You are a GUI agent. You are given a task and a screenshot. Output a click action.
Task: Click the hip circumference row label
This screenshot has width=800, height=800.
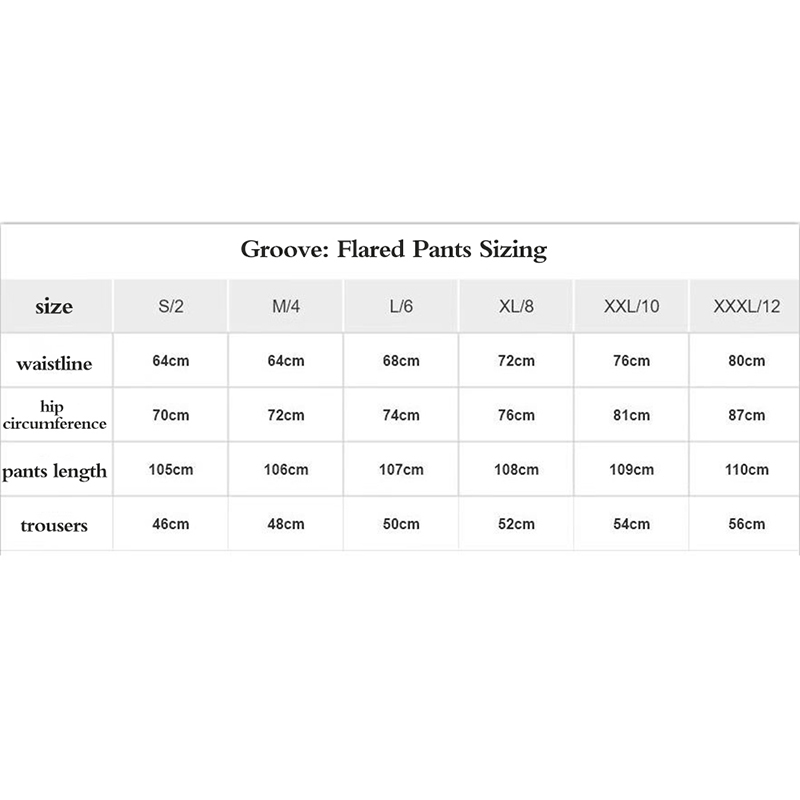point(54,416)
